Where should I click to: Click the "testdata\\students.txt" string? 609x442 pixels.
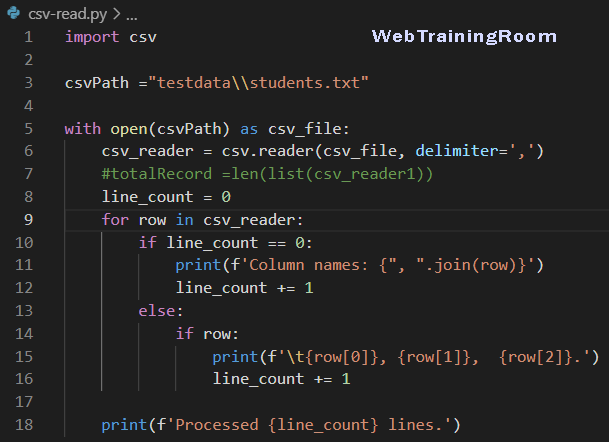point(258,83)
